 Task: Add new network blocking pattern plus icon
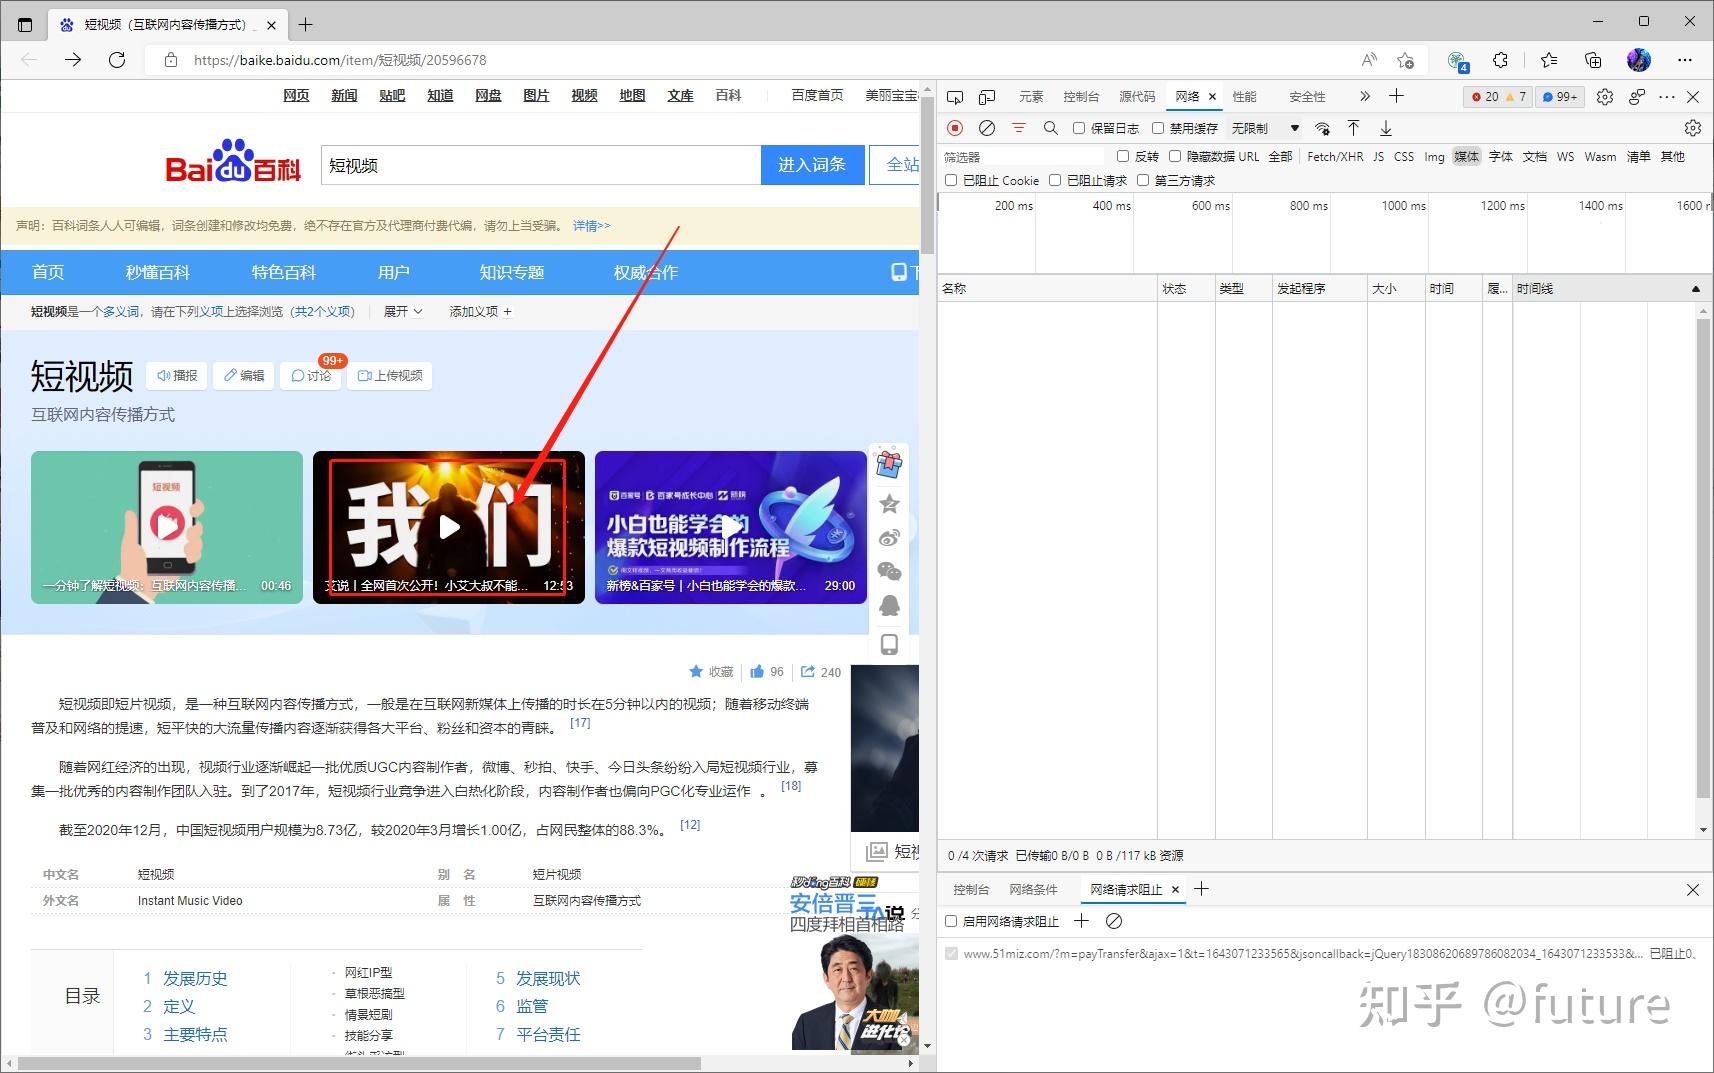[1081, 921]
